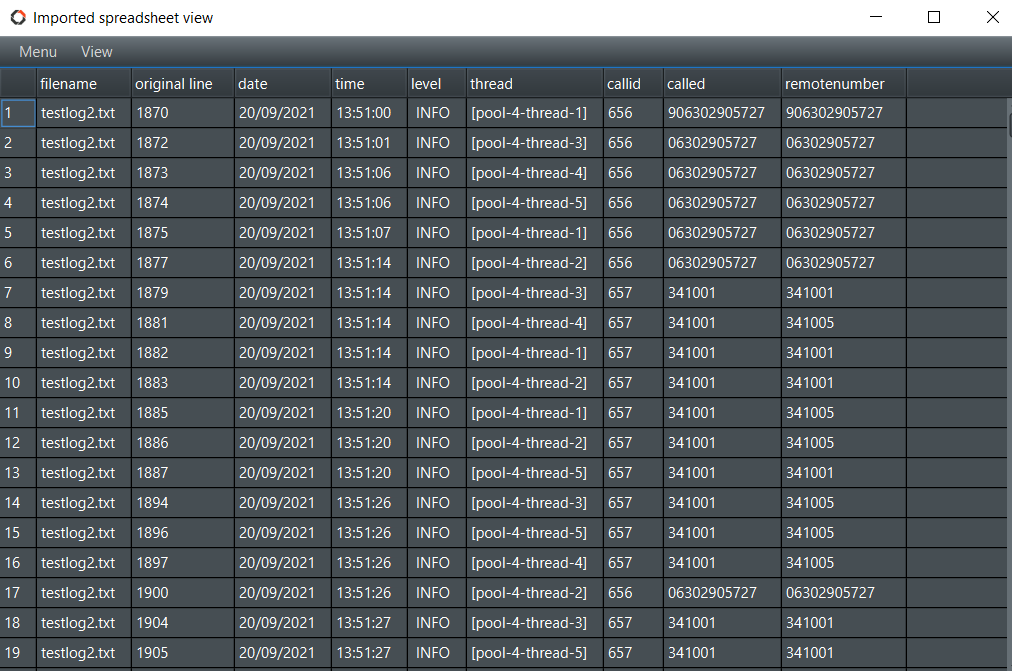Select callid 656 in row 6

[x=634, y=263]
